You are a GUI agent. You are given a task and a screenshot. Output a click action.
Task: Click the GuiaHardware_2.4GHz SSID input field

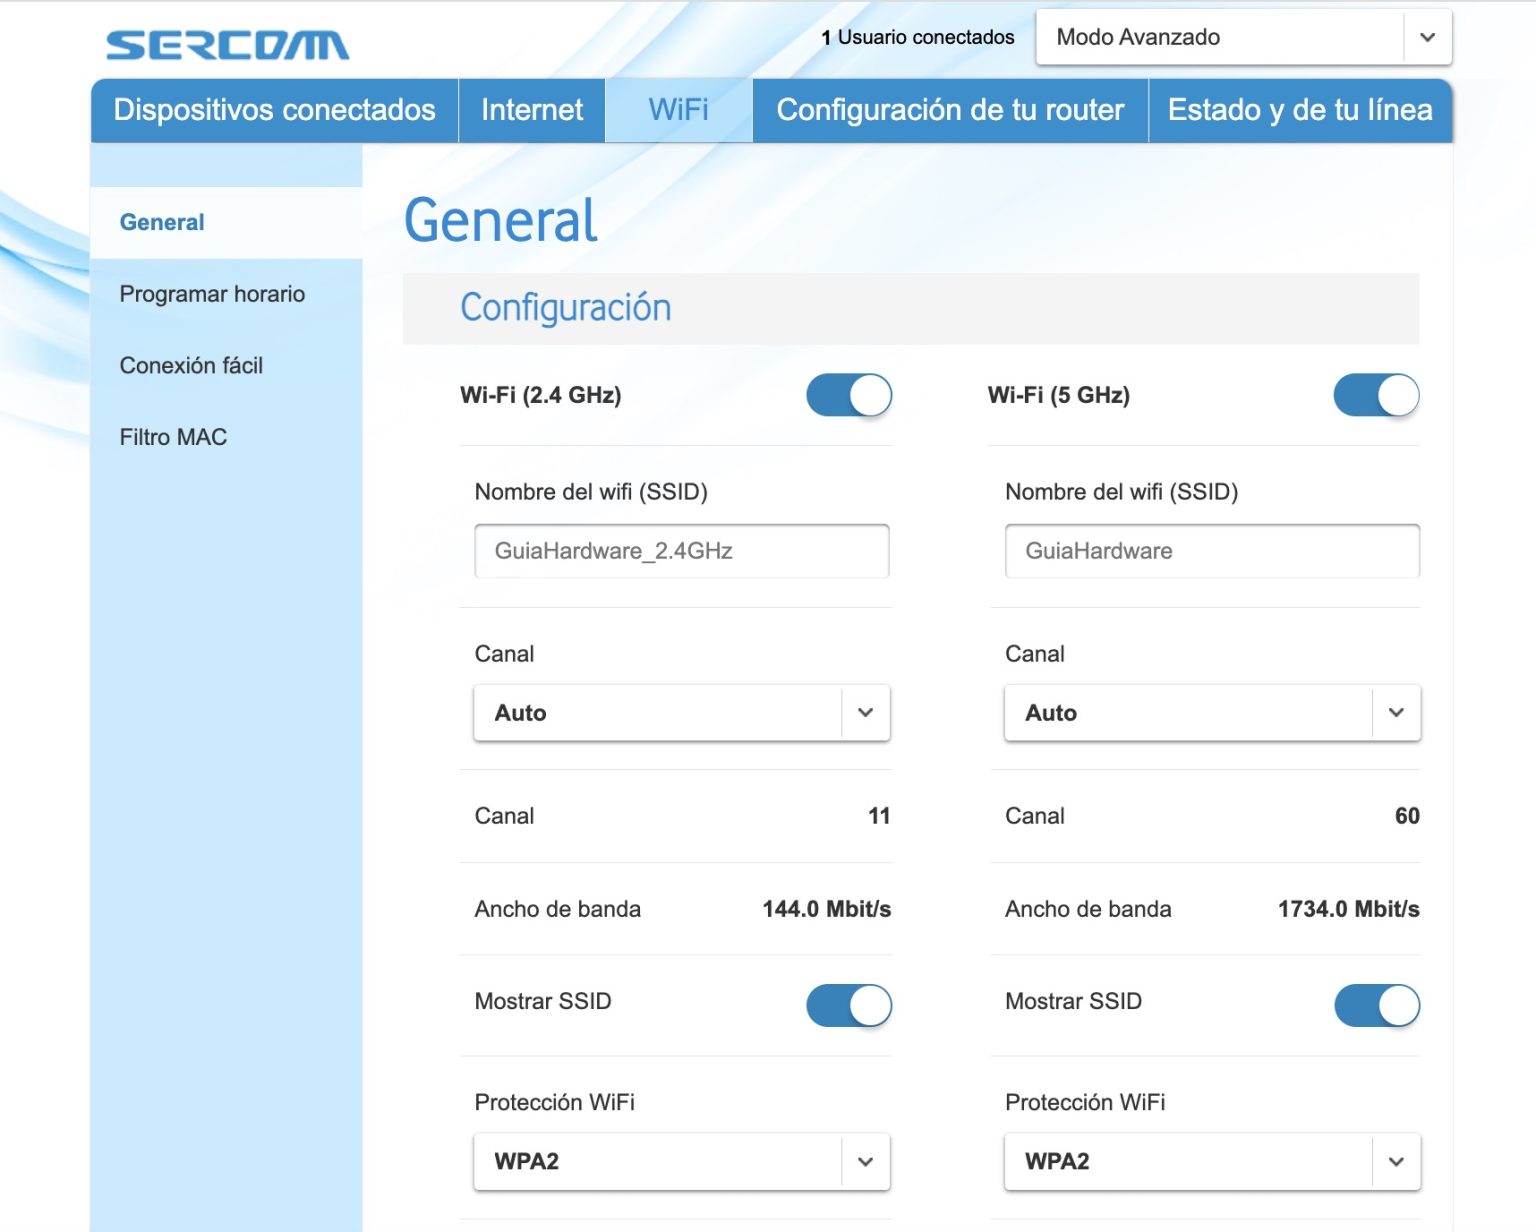pos(680,550)
